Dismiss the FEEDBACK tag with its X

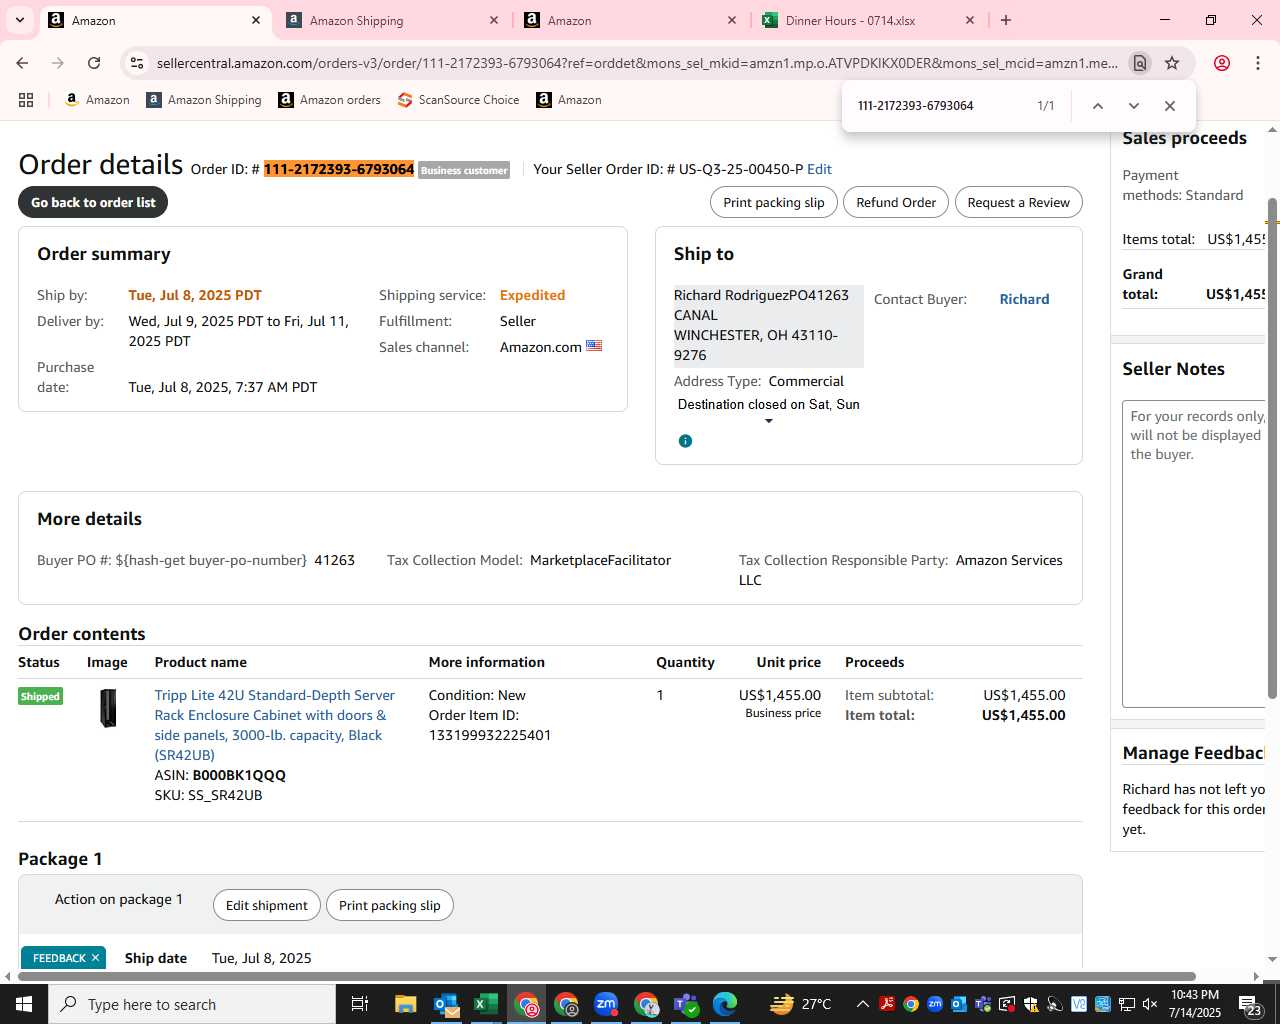[x=95, y=958]
